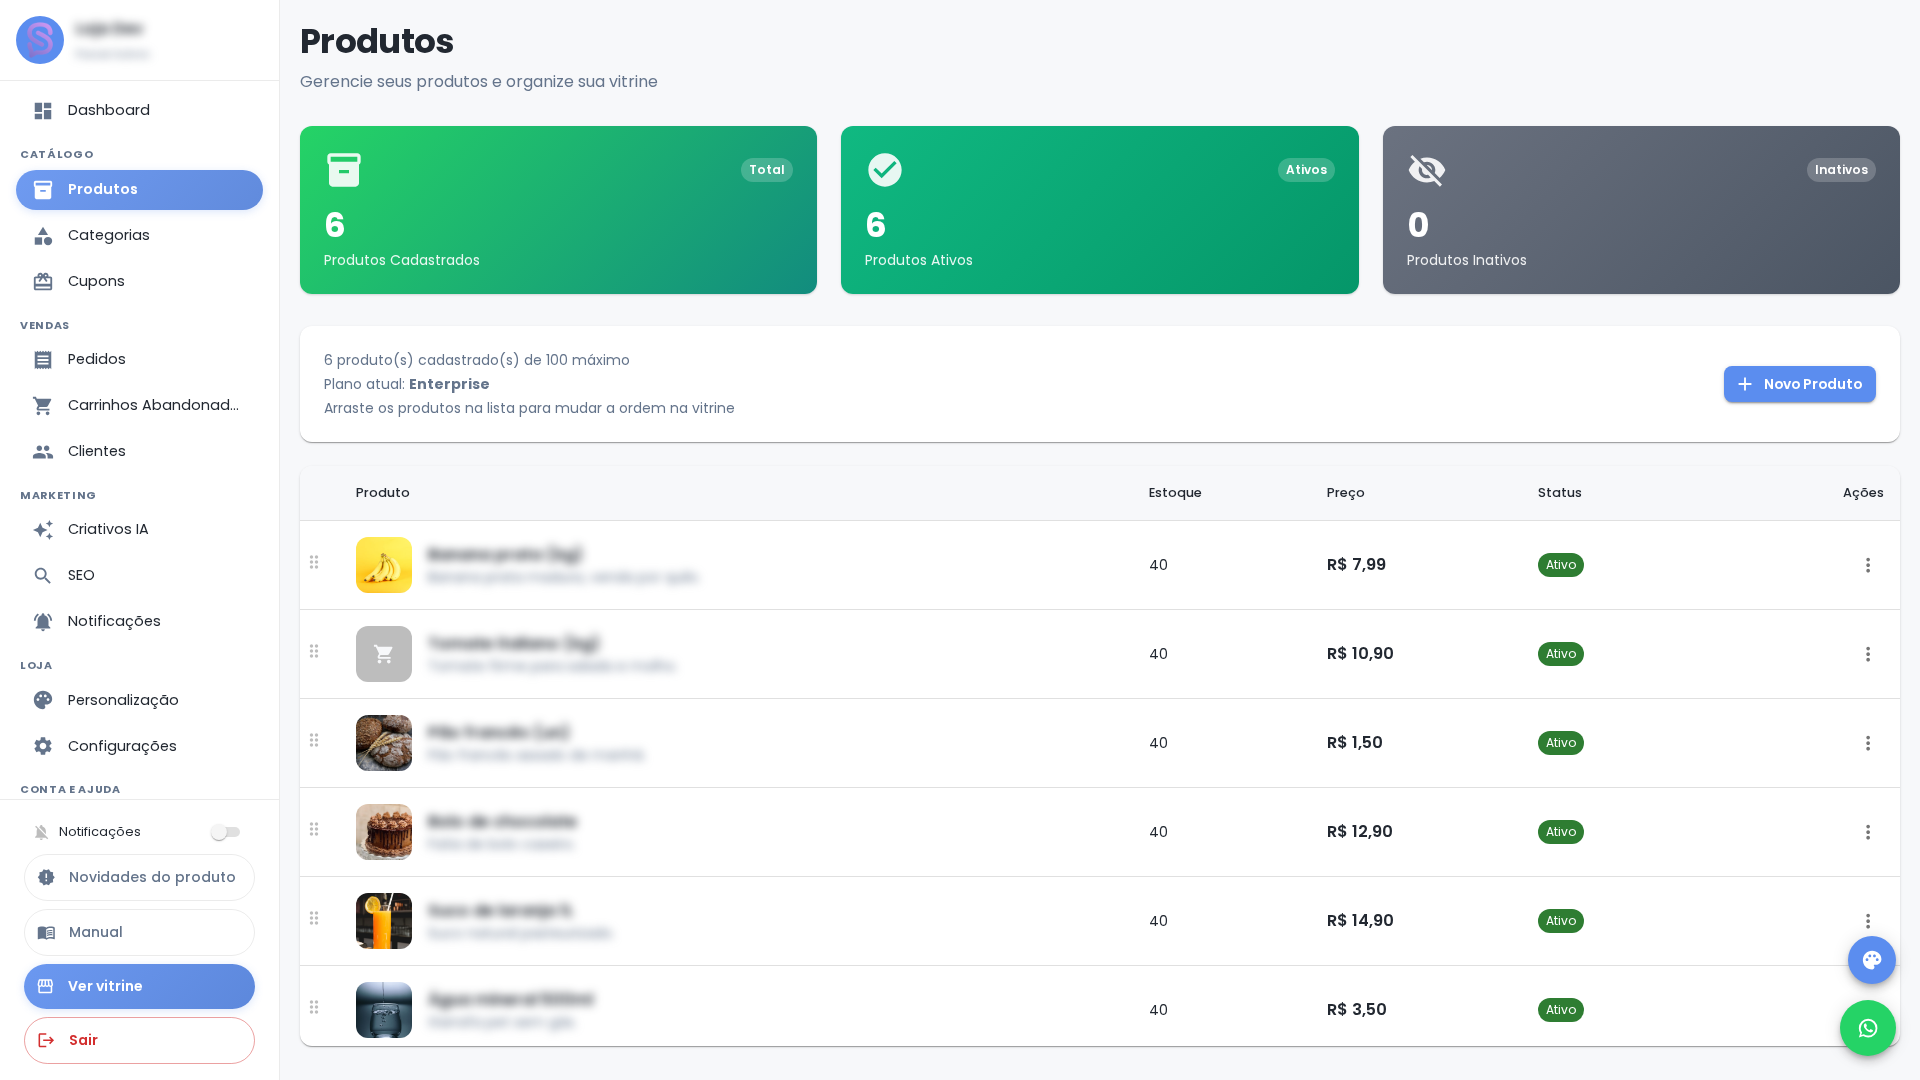The width and height of the screenshot is (1920, 1080).
Task: Open the Pedidos page
Action: click(139, 360)
